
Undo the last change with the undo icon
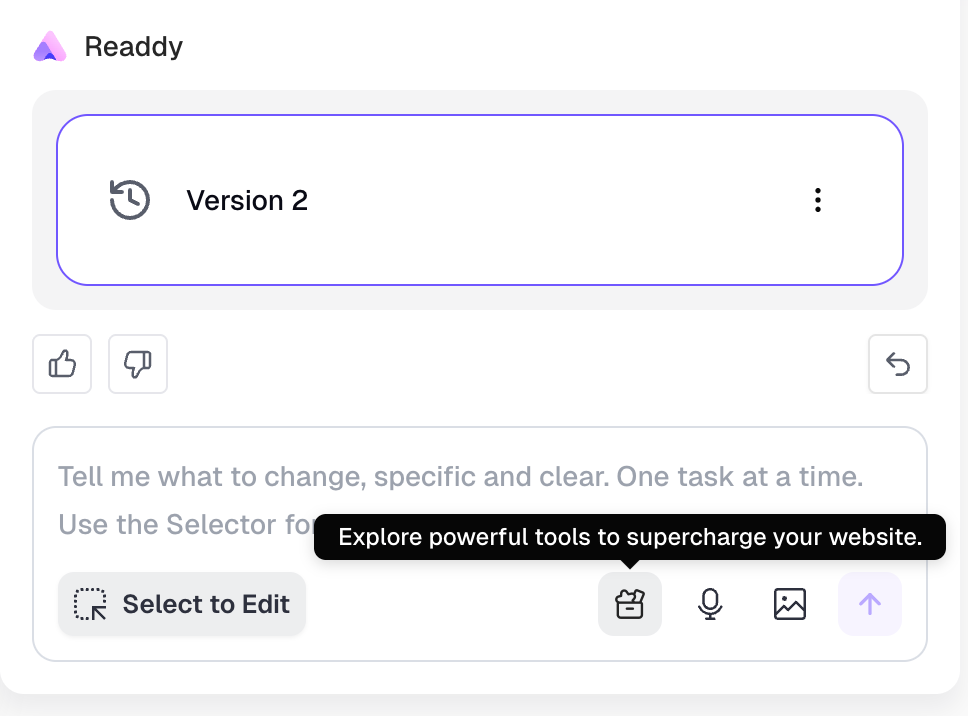pyautogui.click(x=897, y=364)
